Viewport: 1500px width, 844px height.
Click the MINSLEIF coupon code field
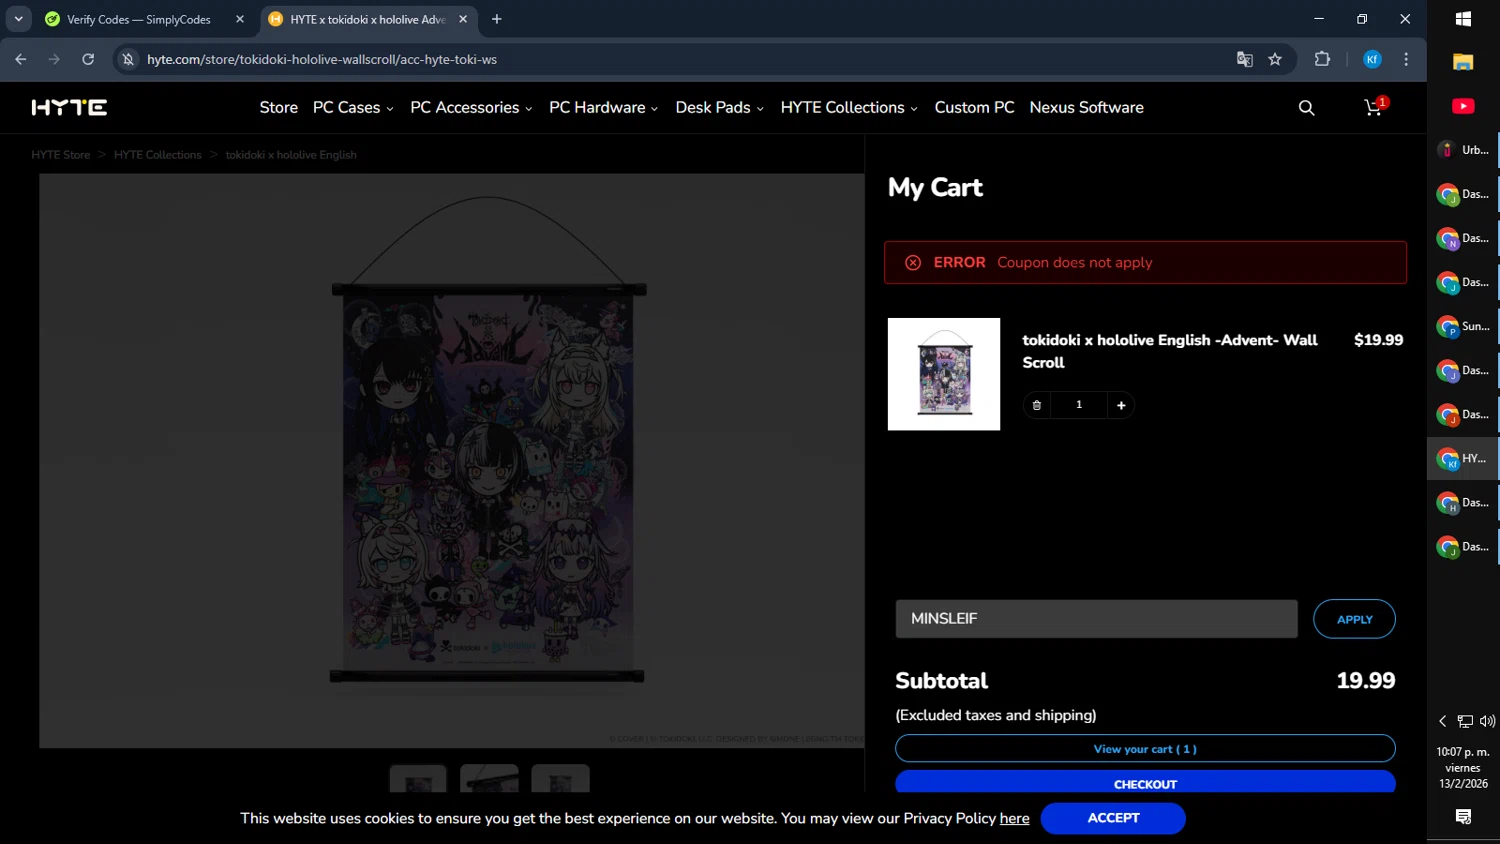click(1096, 619)
